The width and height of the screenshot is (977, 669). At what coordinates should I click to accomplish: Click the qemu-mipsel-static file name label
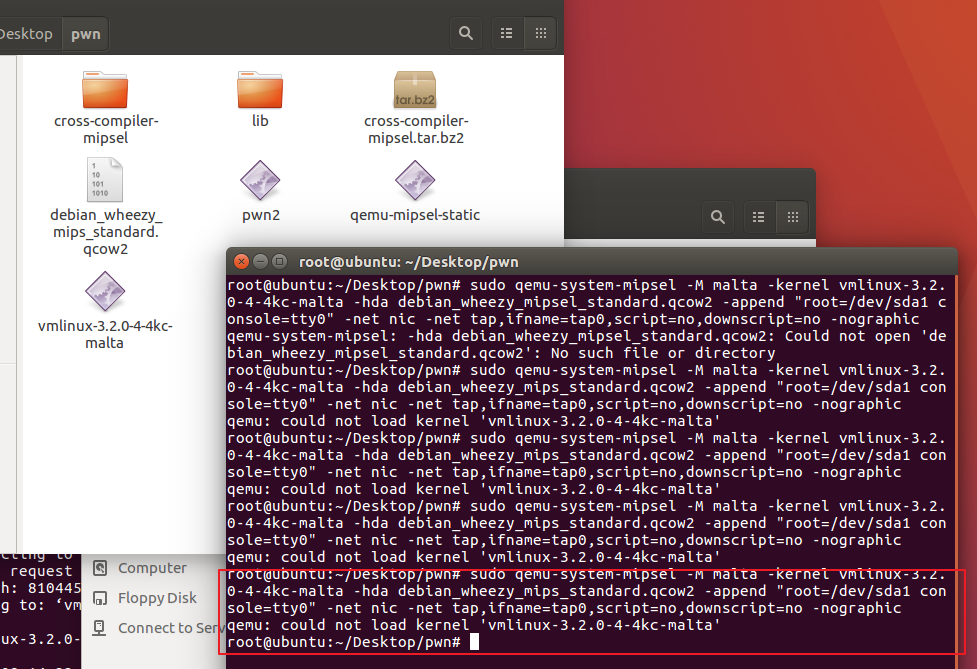pos(415,215)
